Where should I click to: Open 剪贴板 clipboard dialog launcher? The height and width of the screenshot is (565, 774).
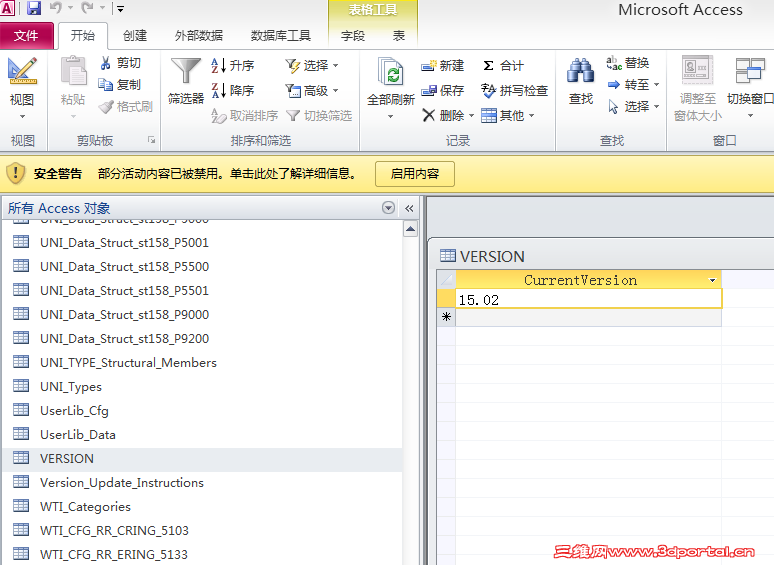152,140
